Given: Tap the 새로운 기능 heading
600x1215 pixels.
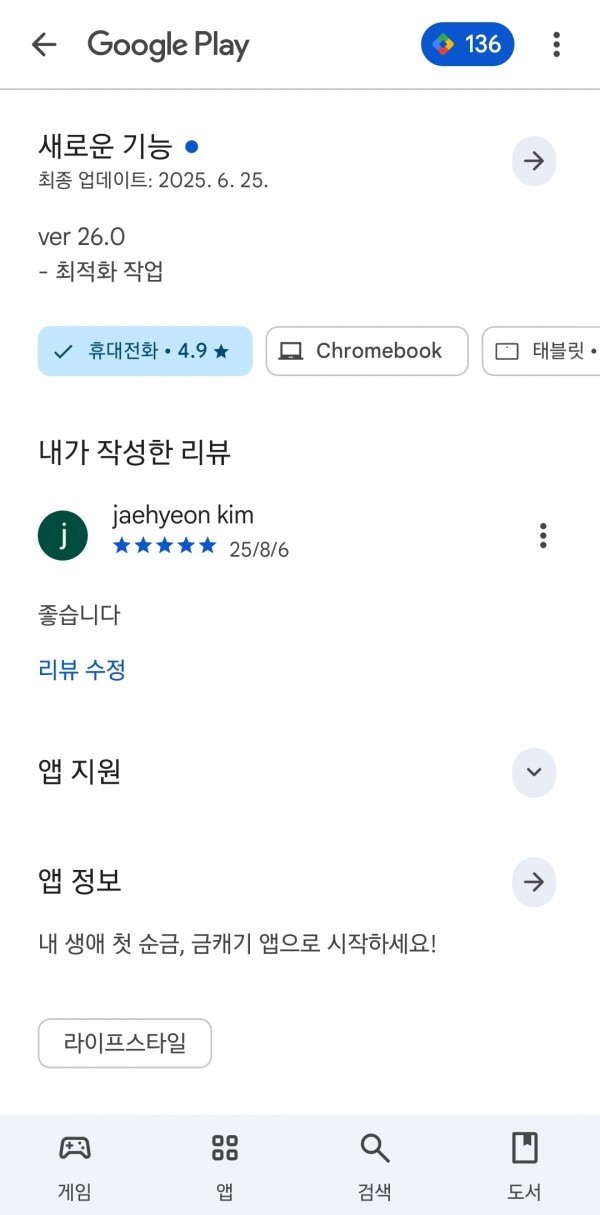Looking at the screenshot, I should pyautogui.click(x=105, y=147).
